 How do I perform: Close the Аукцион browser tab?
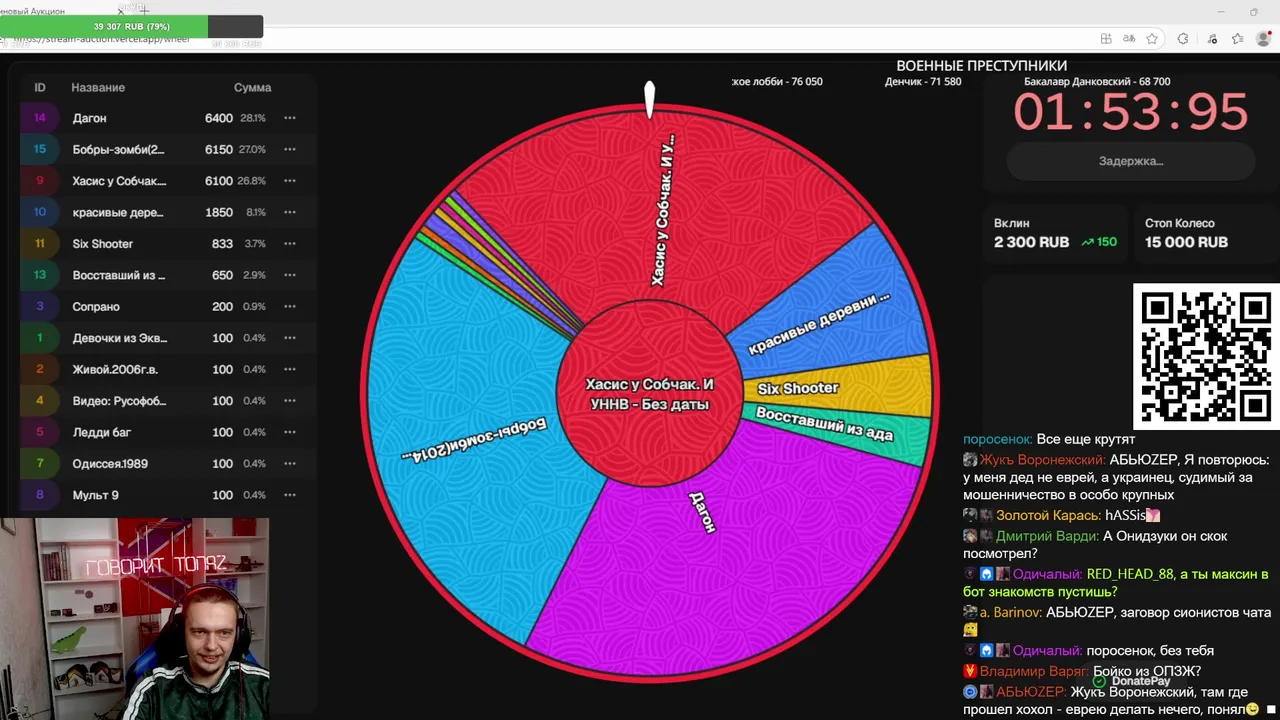point(121,11)
